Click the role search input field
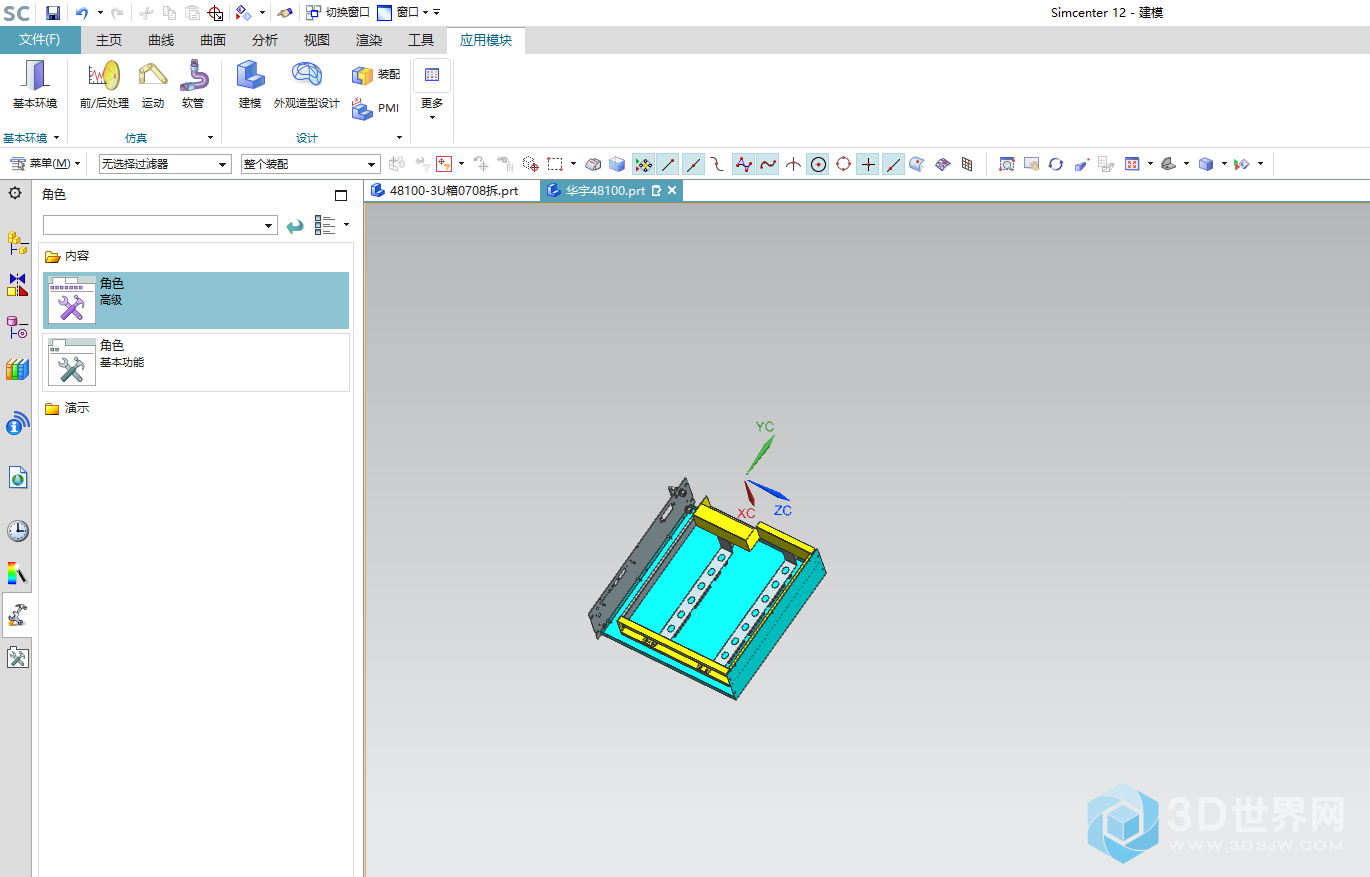 tap(152, 226)
